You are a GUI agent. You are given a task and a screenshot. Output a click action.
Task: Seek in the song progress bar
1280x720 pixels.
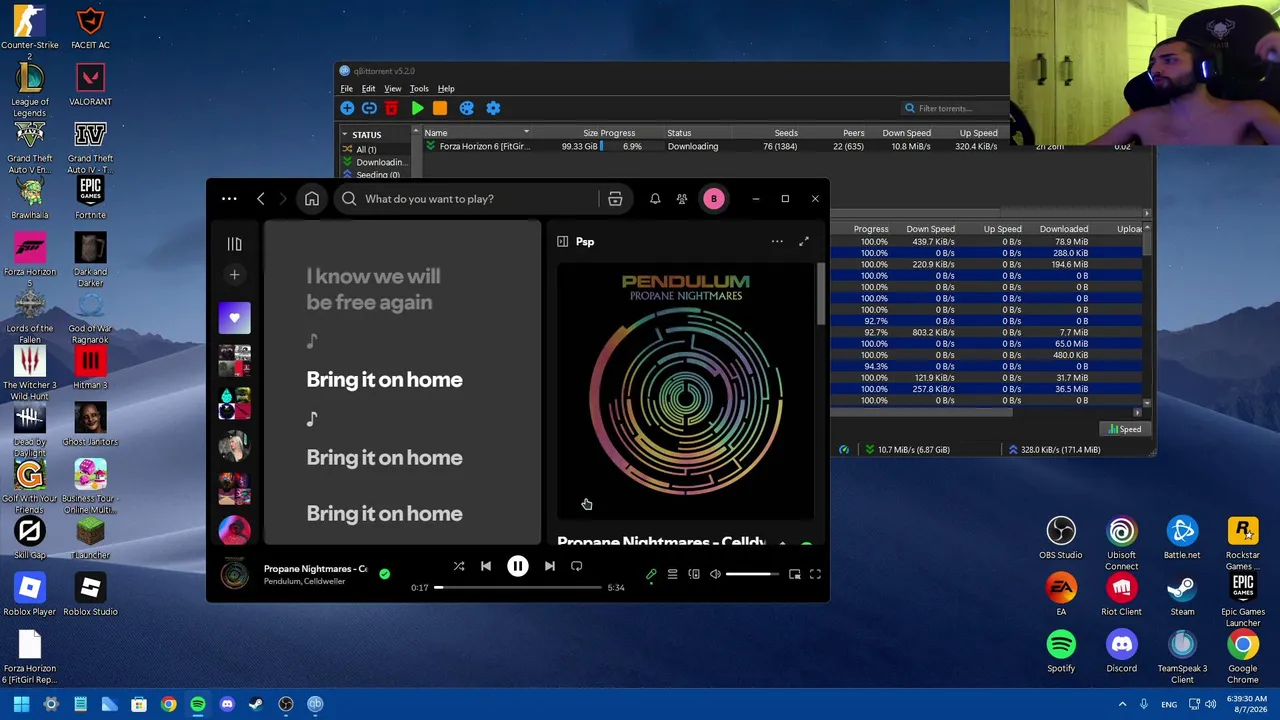point(518,588)
